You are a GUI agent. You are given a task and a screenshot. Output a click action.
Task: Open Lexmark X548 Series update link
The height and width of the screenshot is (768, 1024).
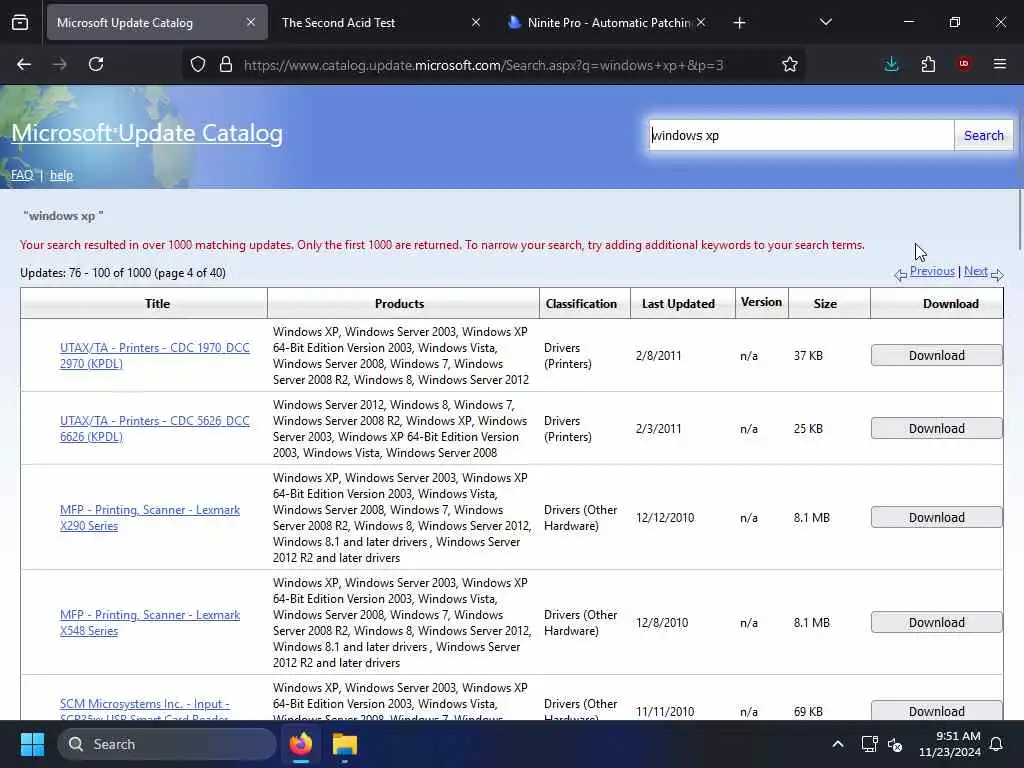click(x=150, y=623)
